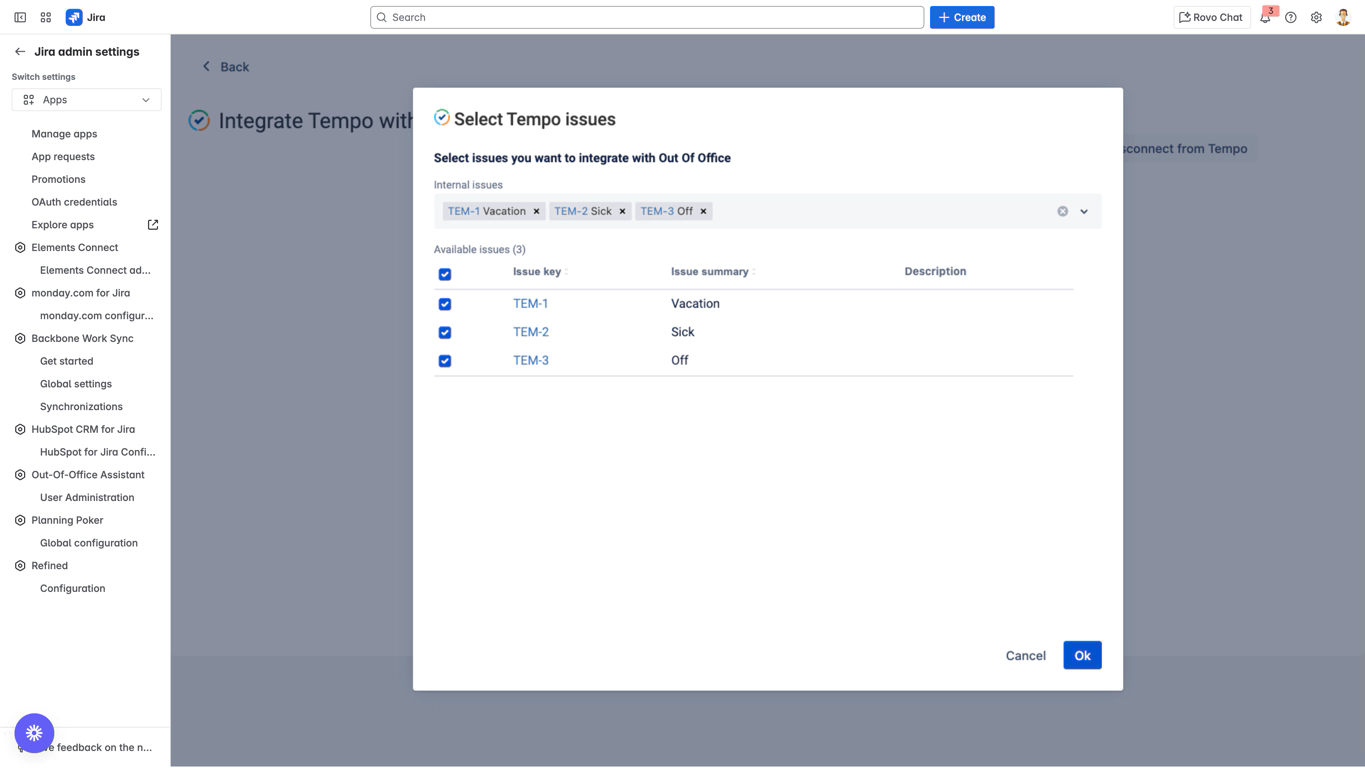Click the user profile avatar
Viewport: 1365px width, 768px height.
tap(1343, 17)
